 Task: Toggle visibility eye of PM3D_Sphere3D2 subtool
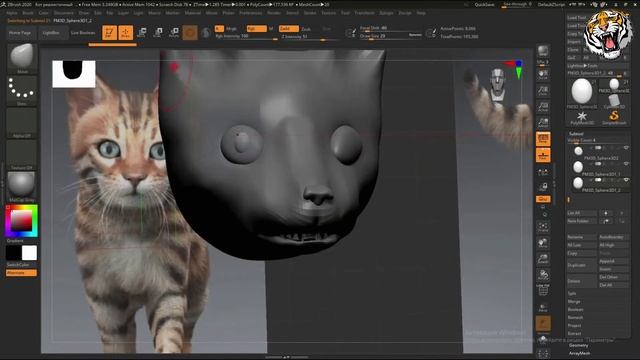point(626,148)
